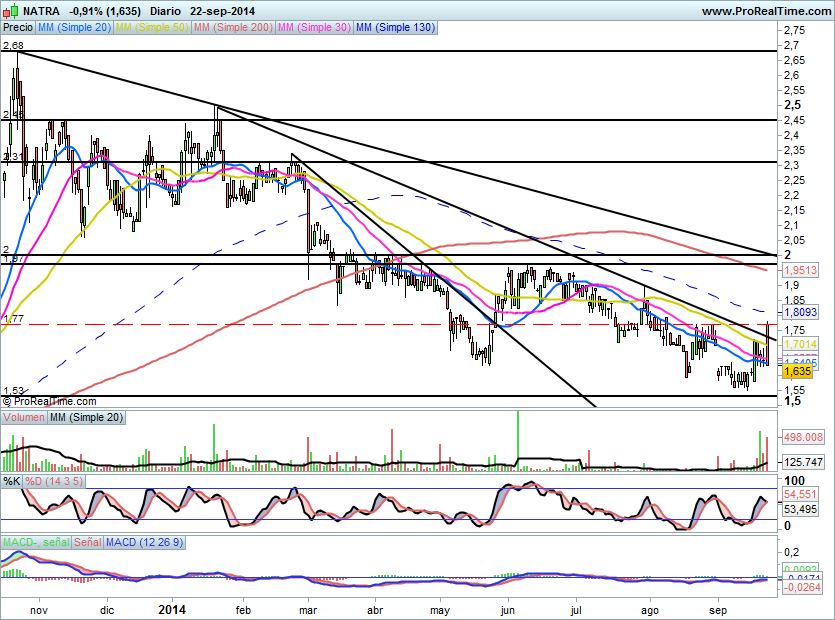835x620 pixels.
Task: Click the green MACD-, señal label
Action: coord(37,542)
